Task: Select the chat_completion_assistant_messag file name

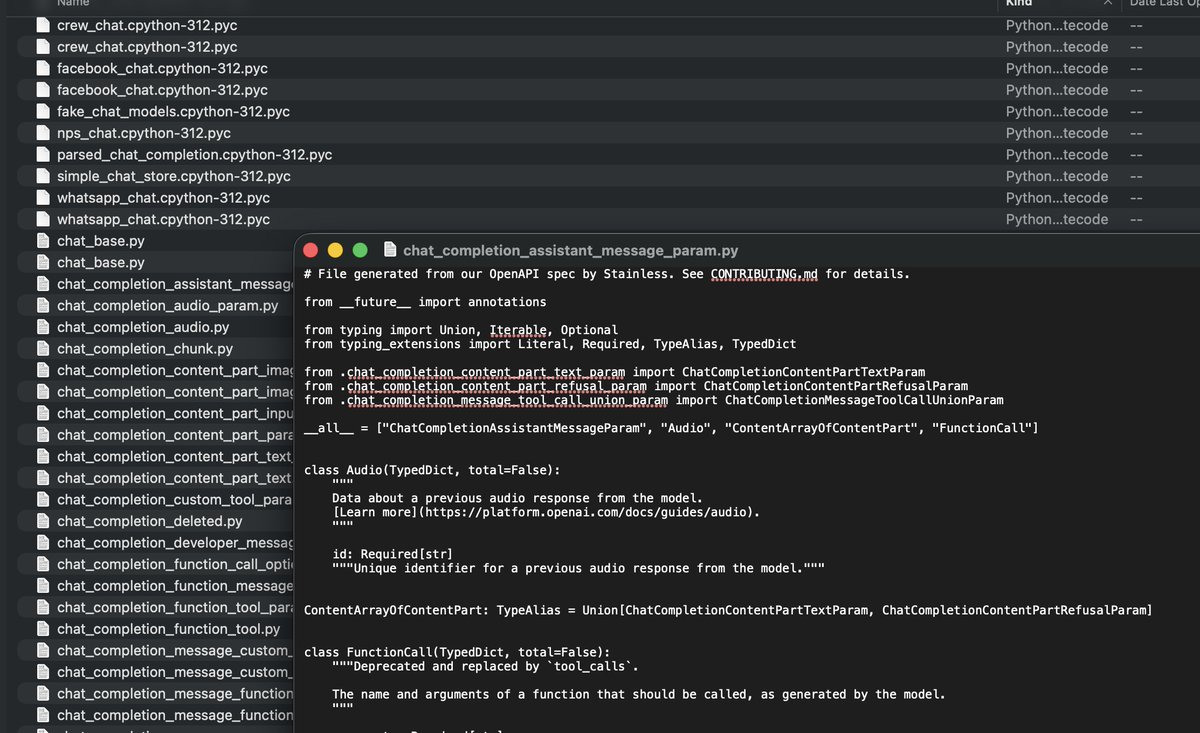Action: click(174, 284)
